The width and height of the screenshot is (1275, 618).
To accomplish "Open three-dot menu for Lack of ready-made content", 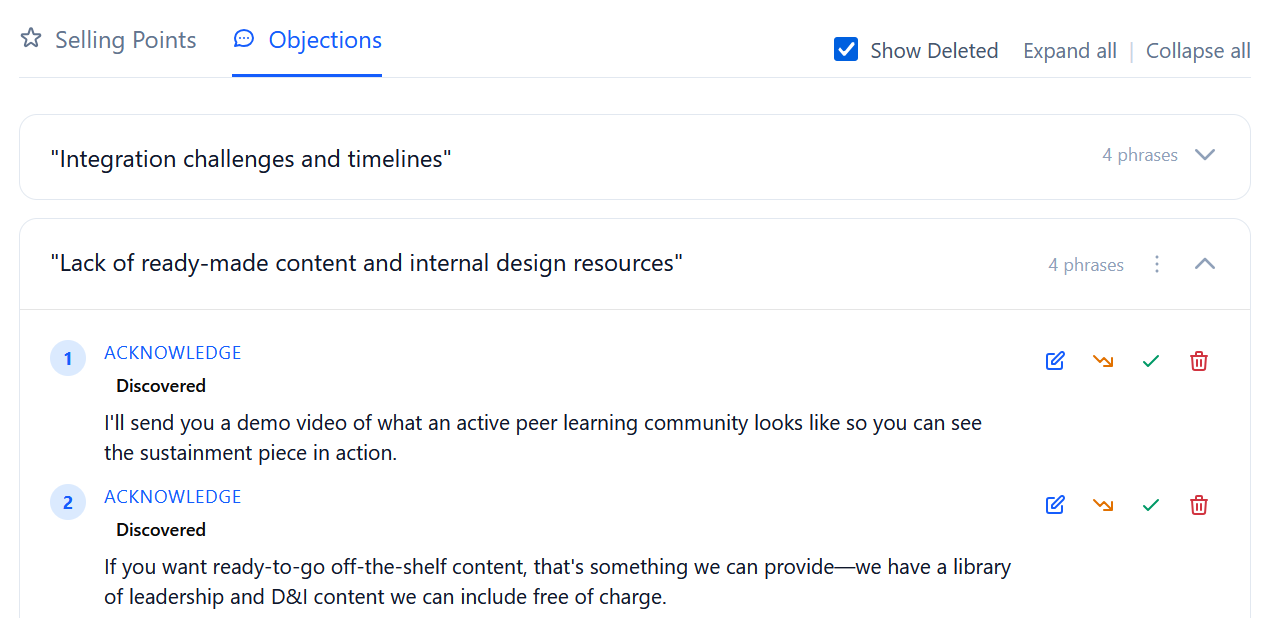I will click(x=1157, y=264).
